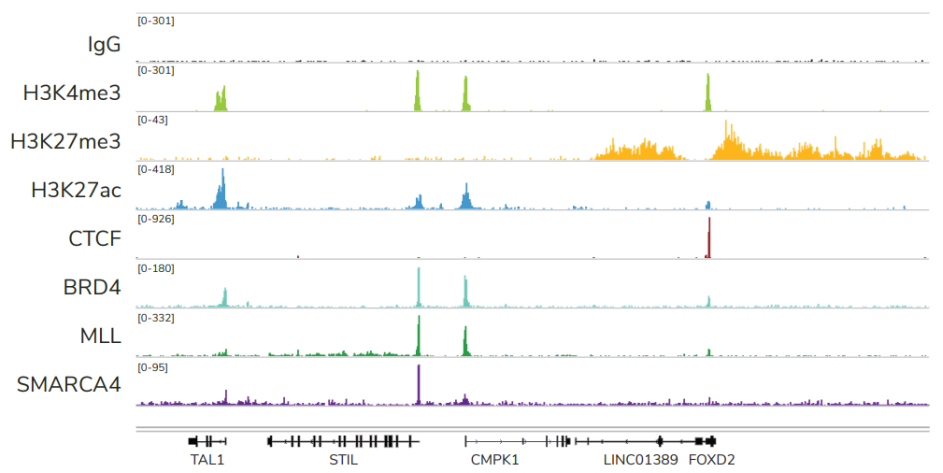Click the TAL1 gene model
Viewport: 943px width, 473px height.
207,442
